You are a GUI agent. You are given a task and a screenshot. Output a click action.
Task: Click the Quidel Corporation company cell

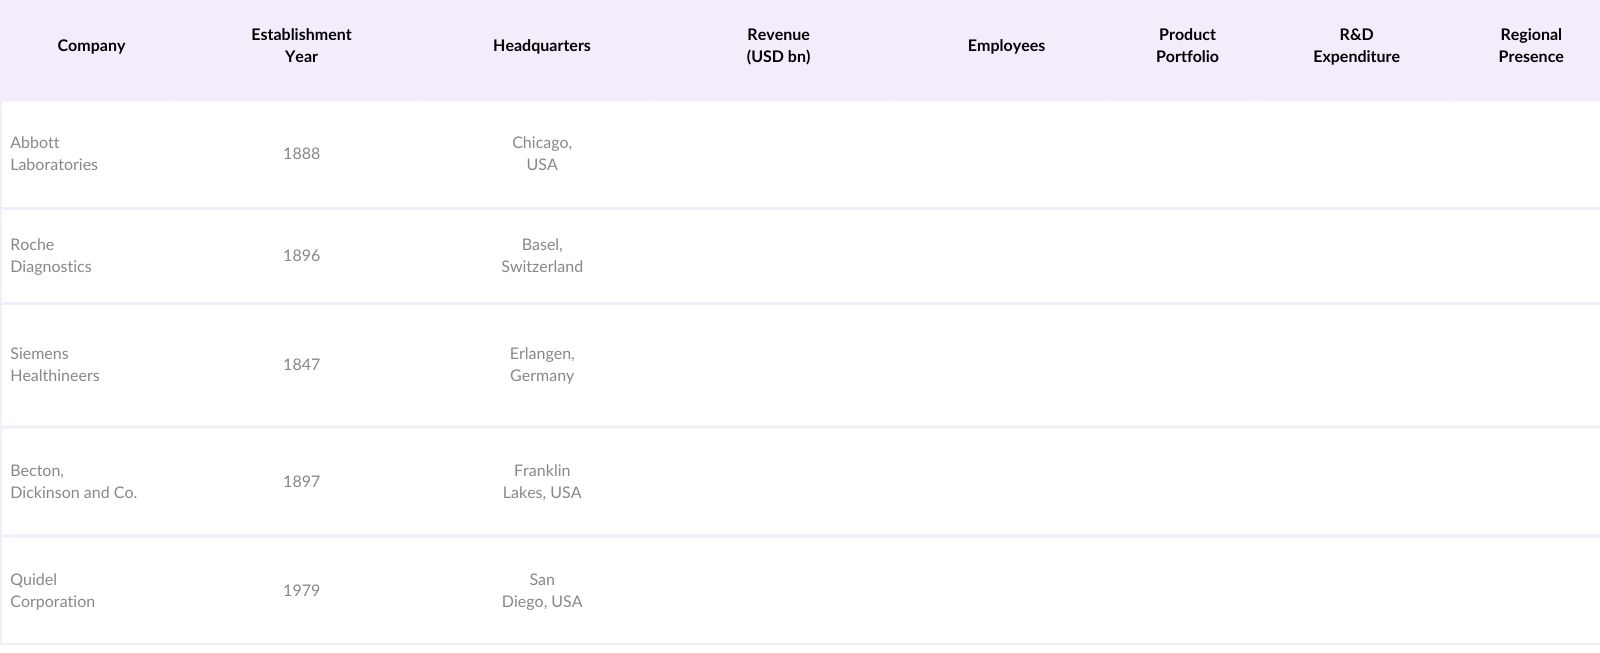tap(53, 591)
